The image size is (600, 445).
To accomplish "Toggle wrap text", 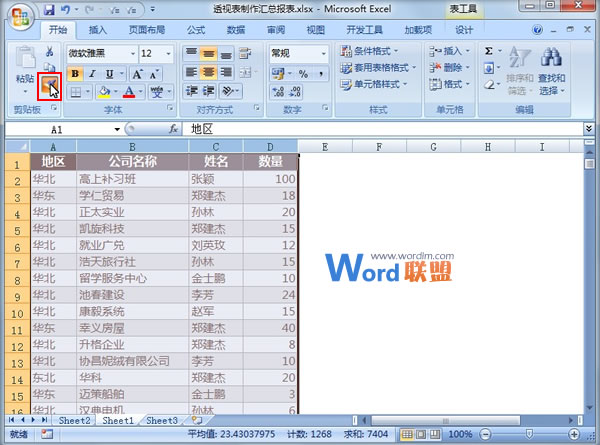I will [x=245, y=53].
